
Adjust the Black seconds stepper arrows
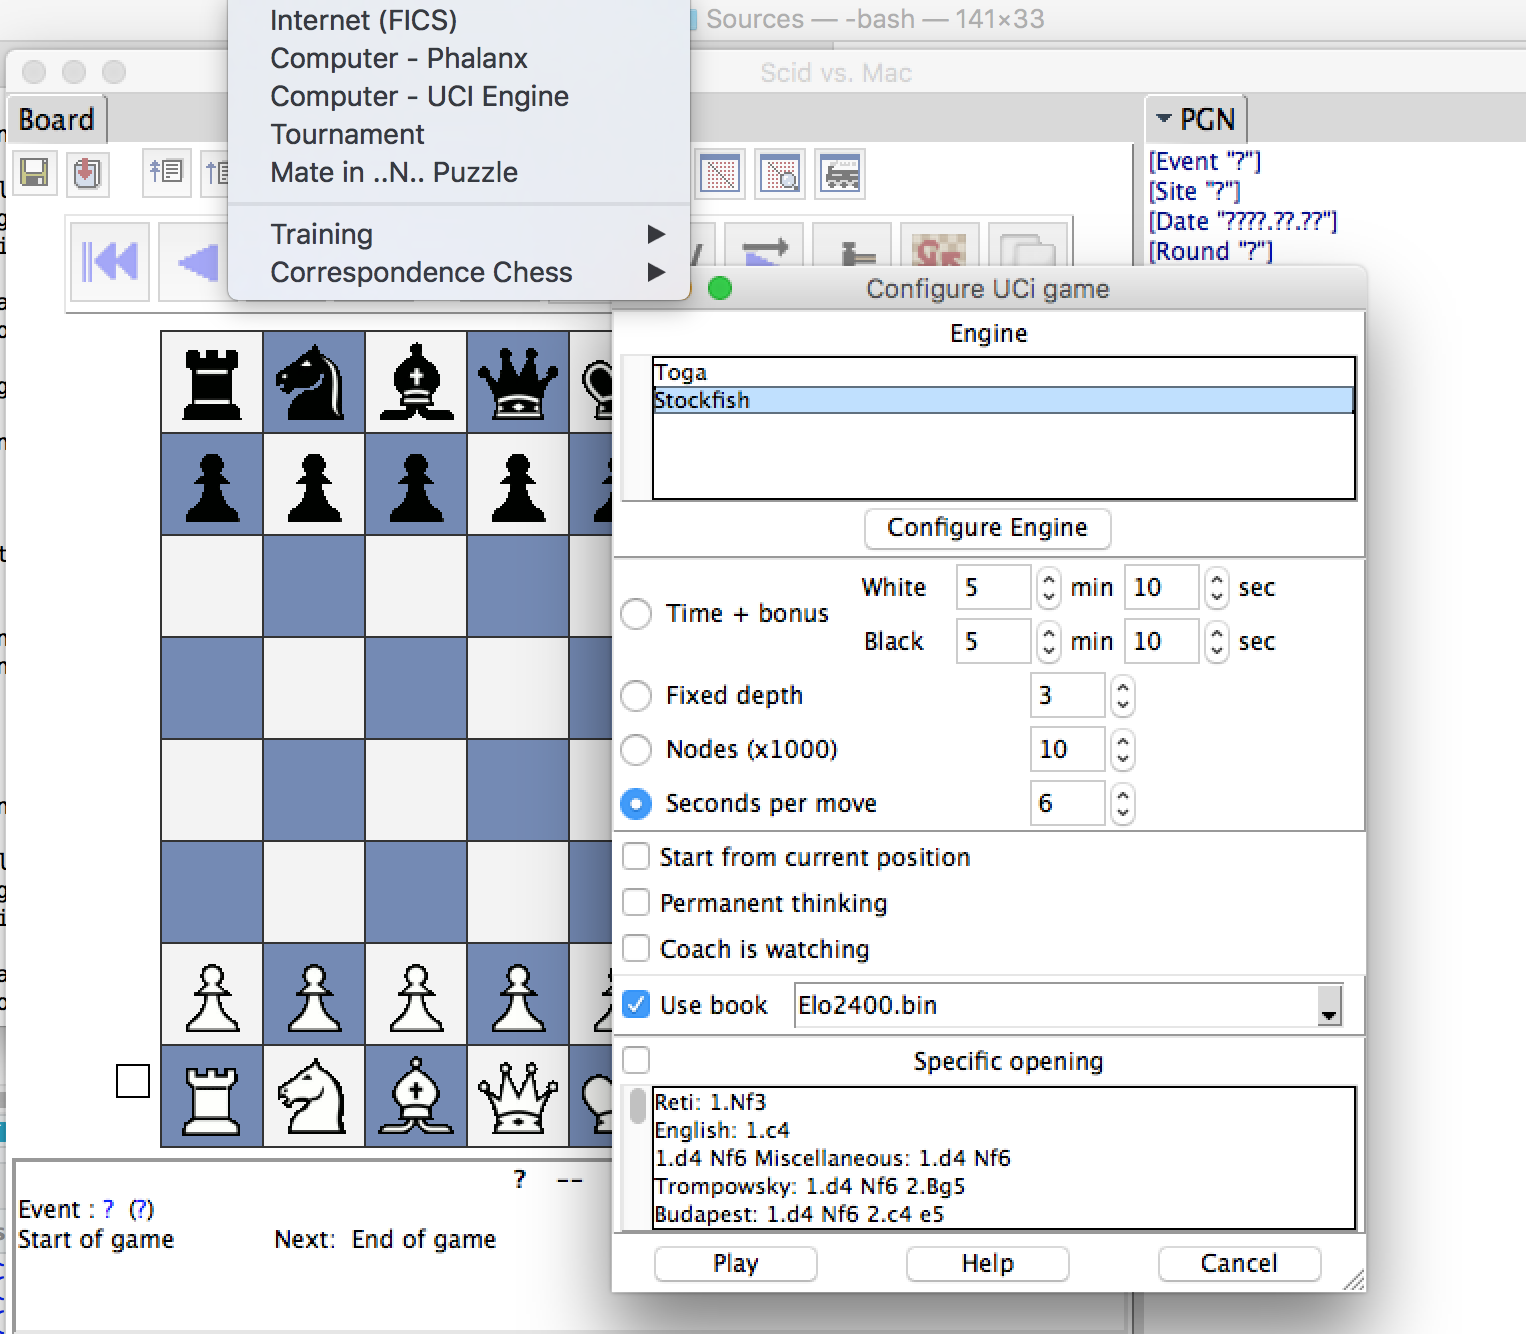[x=1216, y=642]
